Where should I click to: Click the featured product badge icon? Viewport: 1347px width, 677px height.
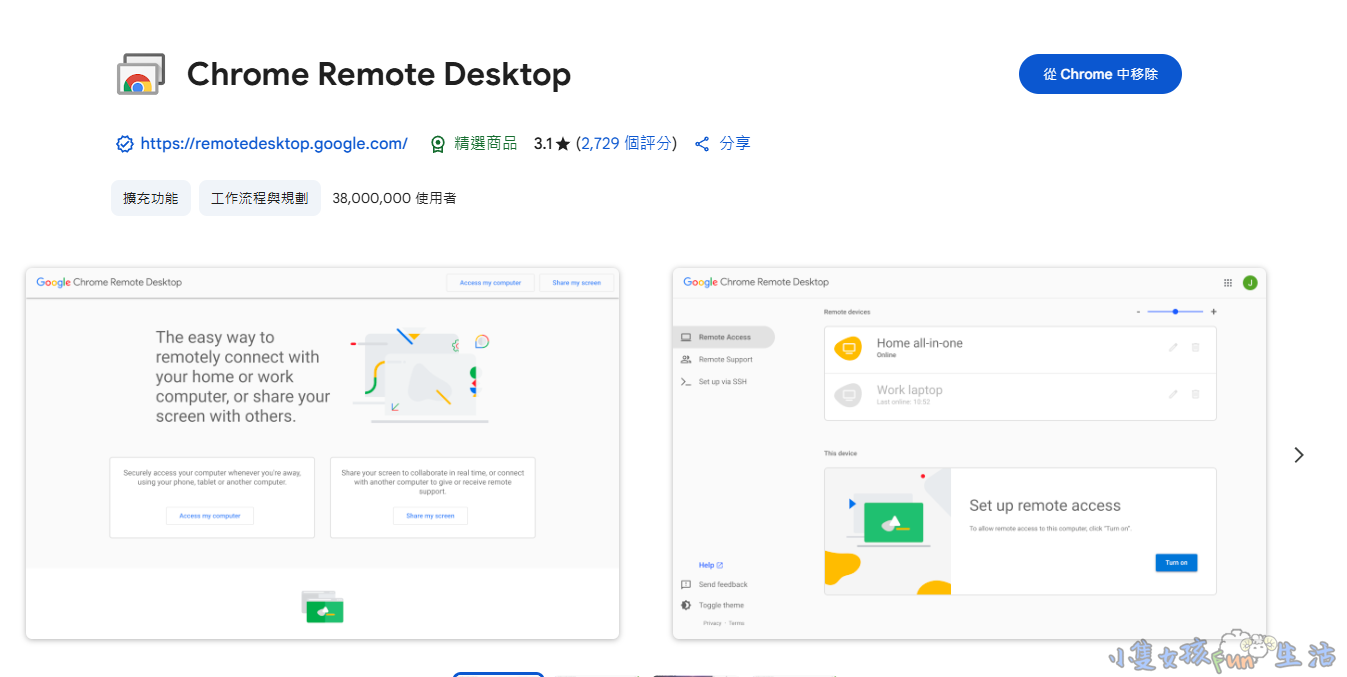click(x=438, y=144)
